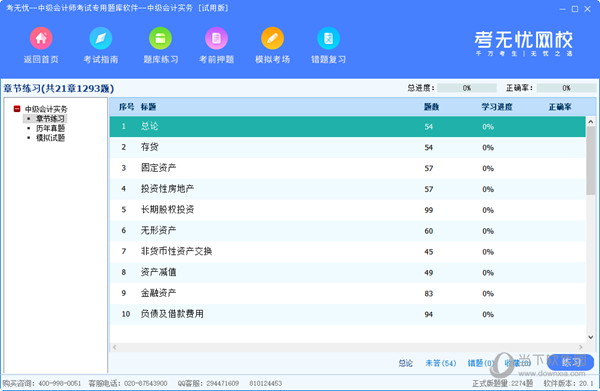Select the 非货币性资产交换 chapter row
This screenshot has width=600, height=391.
347,252
